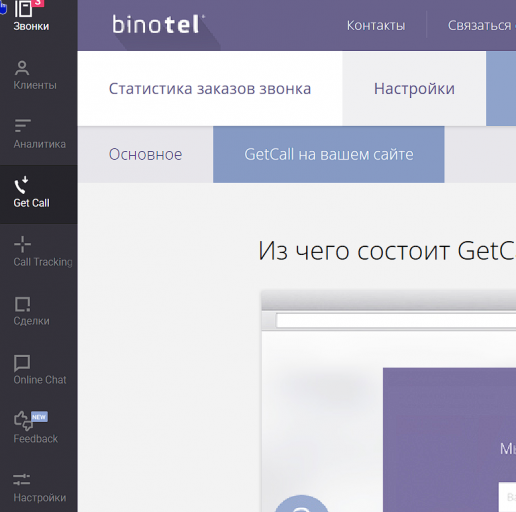Click the Feedback sidebar label

click(x=36, y=439)
